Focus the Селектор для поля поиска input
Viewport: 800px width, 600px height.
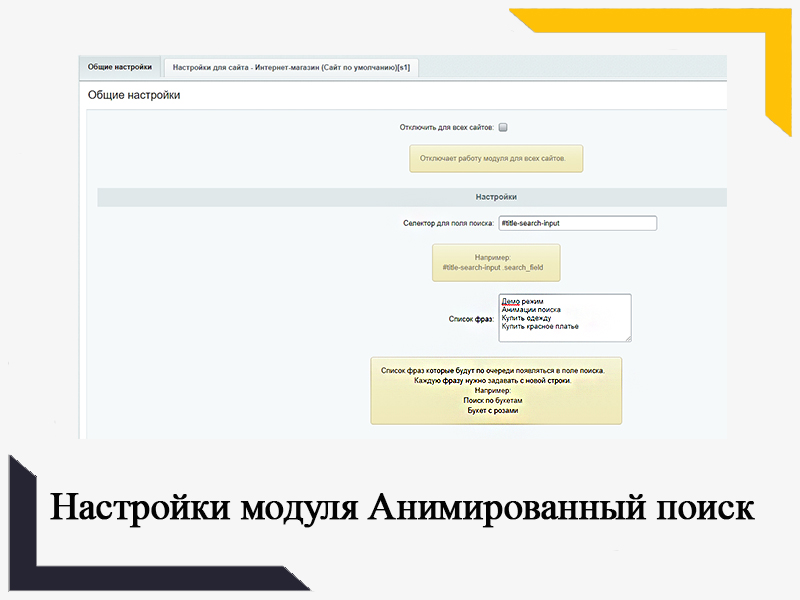pos(577,224)
